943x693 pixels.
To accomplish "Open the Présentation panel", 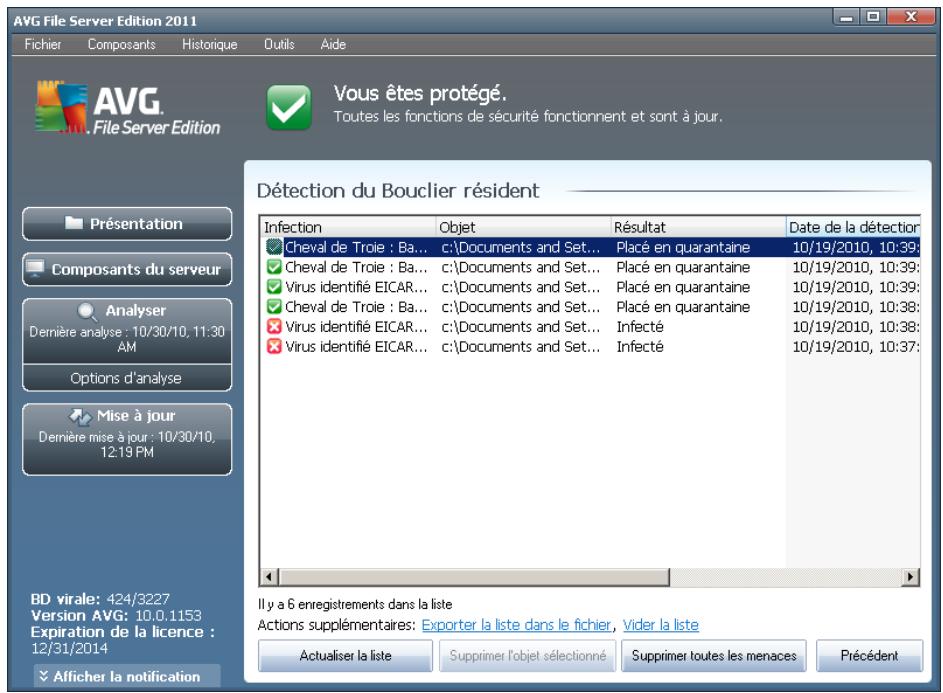I will (127, 224).
